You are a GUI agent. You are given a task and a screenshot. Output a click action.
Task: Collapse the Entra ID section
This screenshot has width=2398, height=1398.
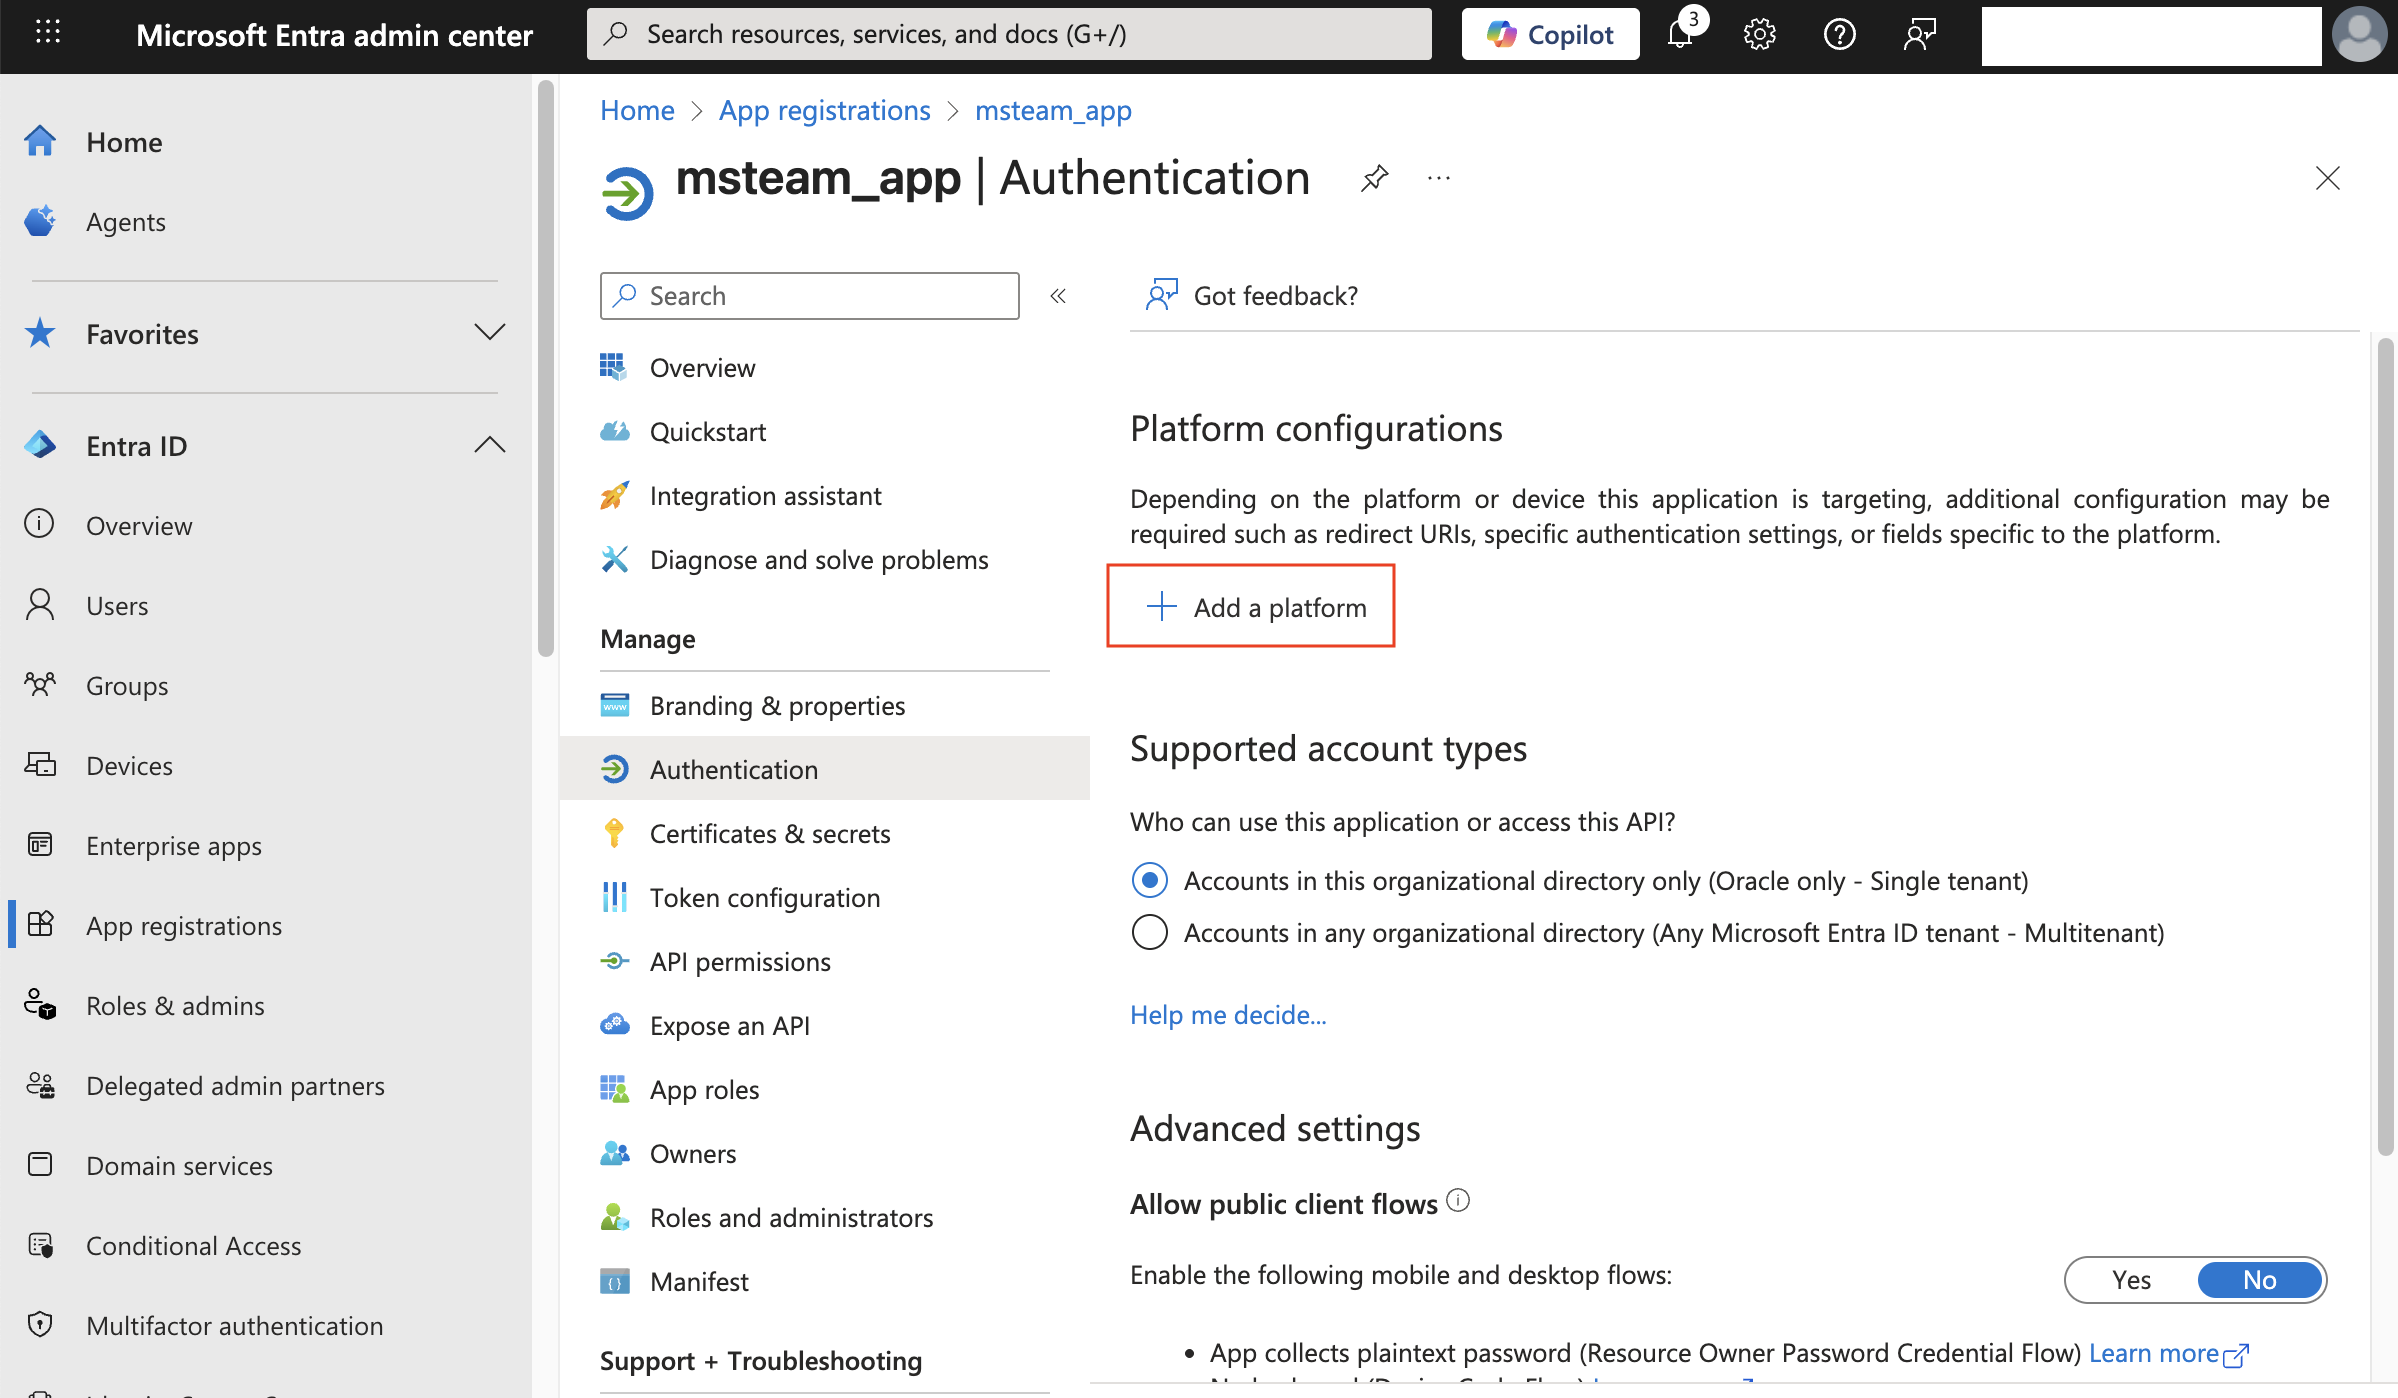pos(489,445)
